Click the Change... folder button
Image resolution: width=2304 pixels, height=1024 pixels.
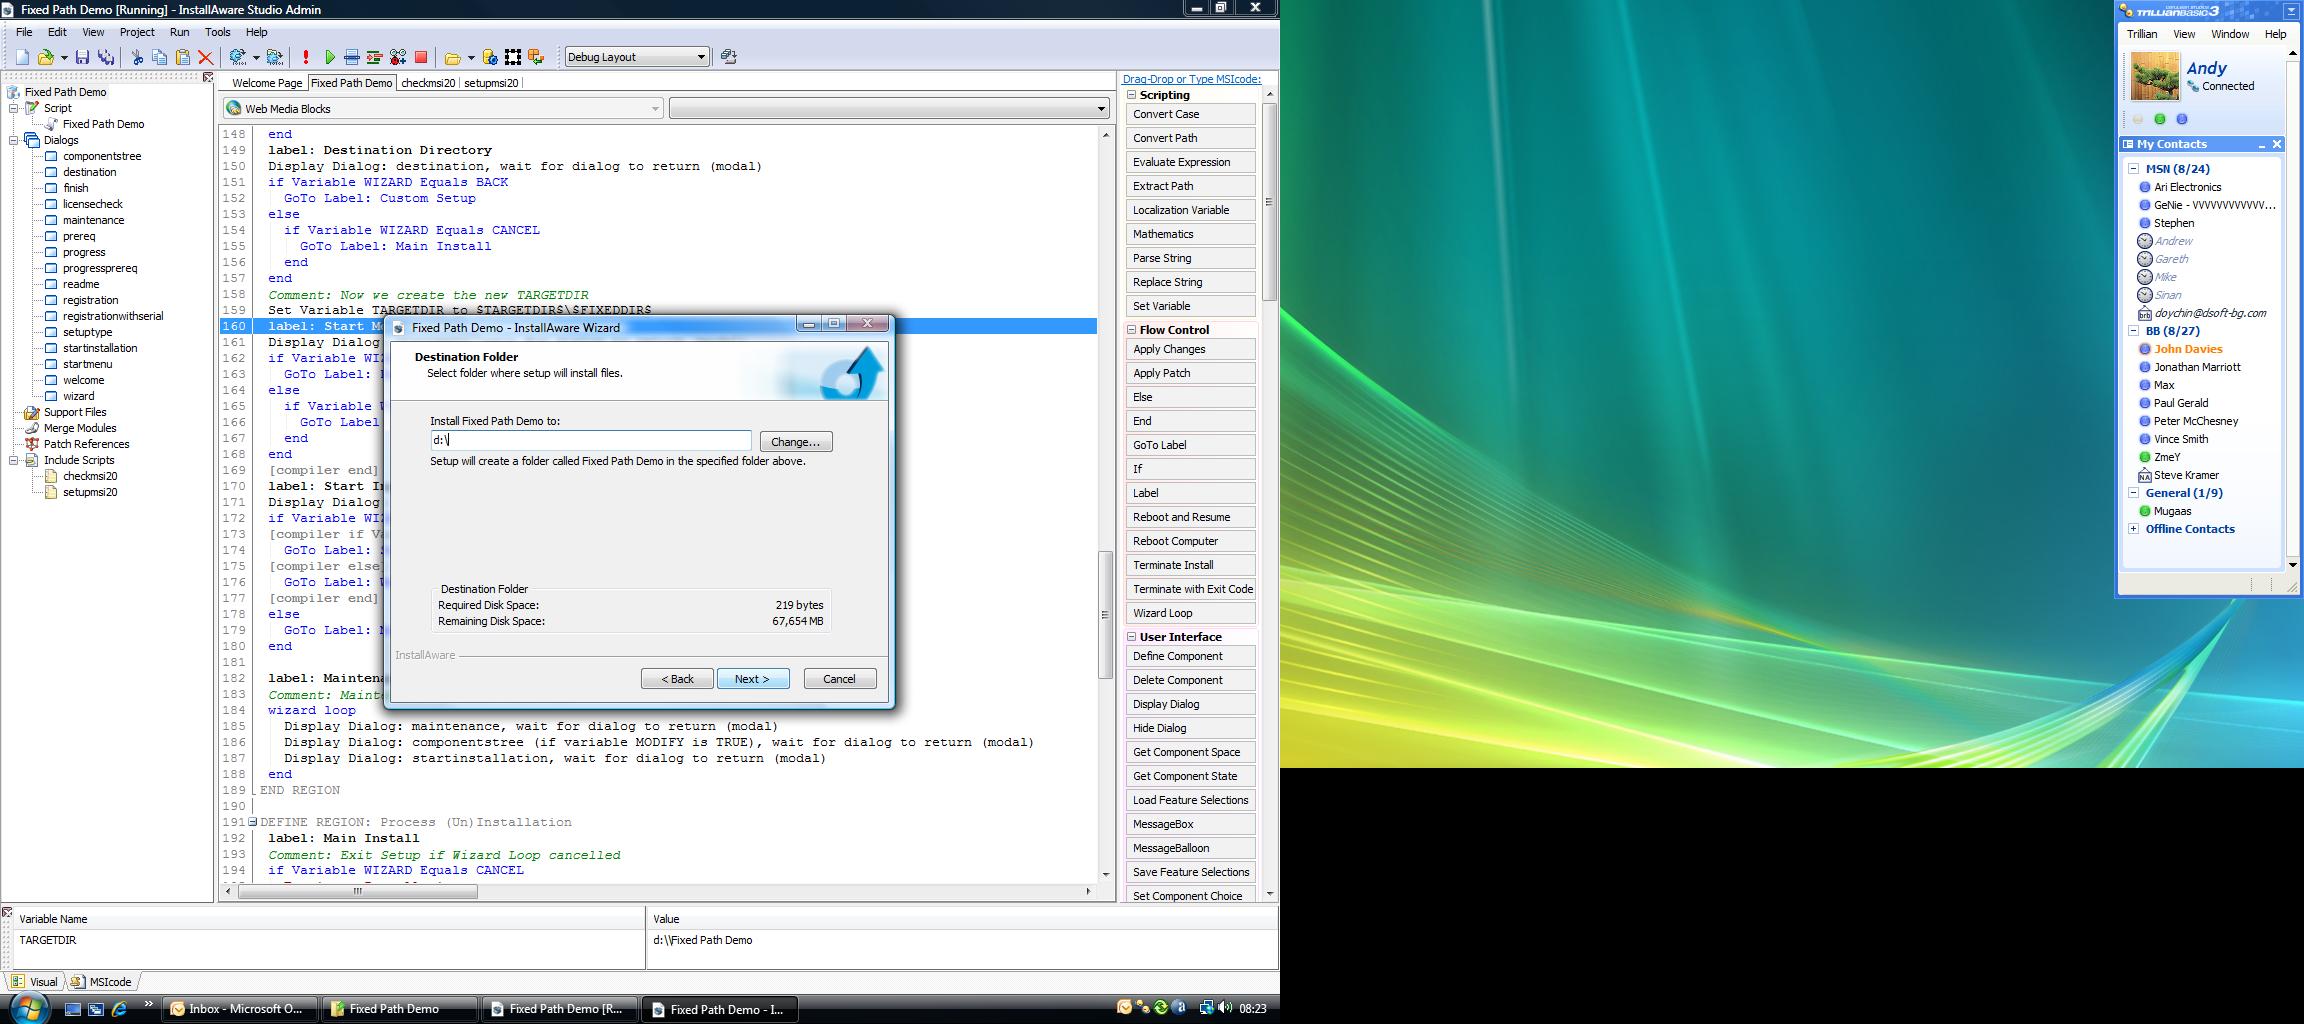(x=796, y=442)
